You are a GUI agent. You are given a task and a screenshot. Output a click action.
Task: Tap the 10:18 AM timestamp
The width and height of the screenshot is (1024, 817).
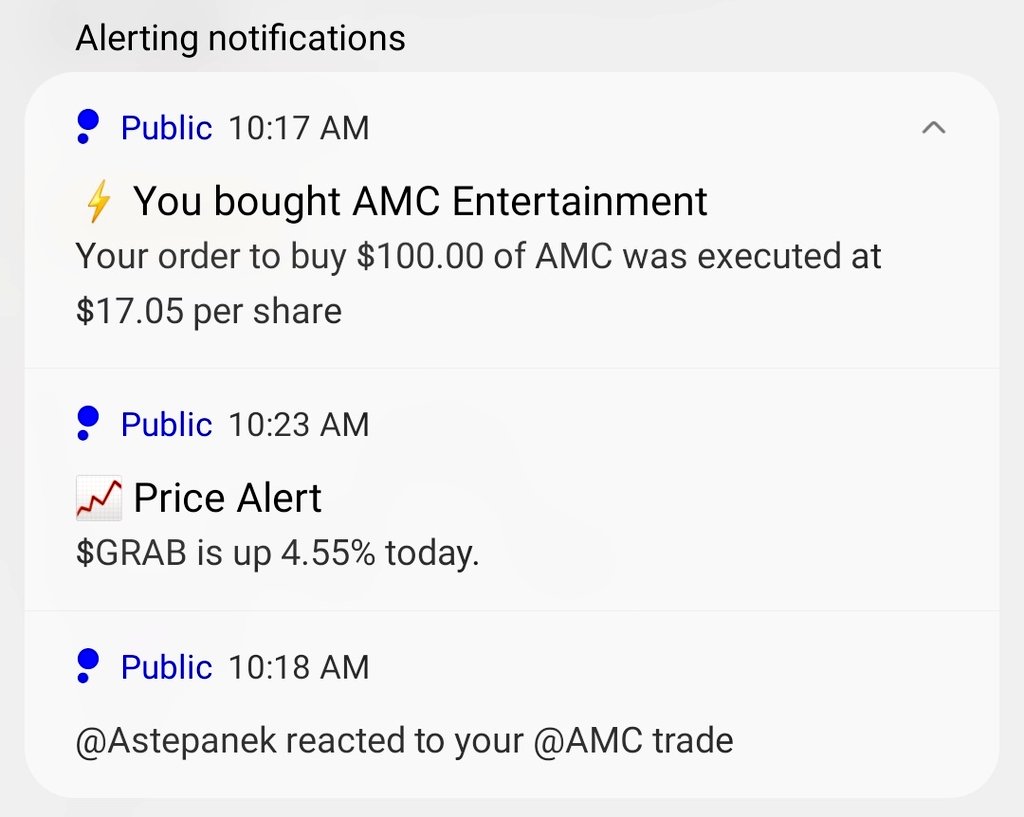(298, 667)
